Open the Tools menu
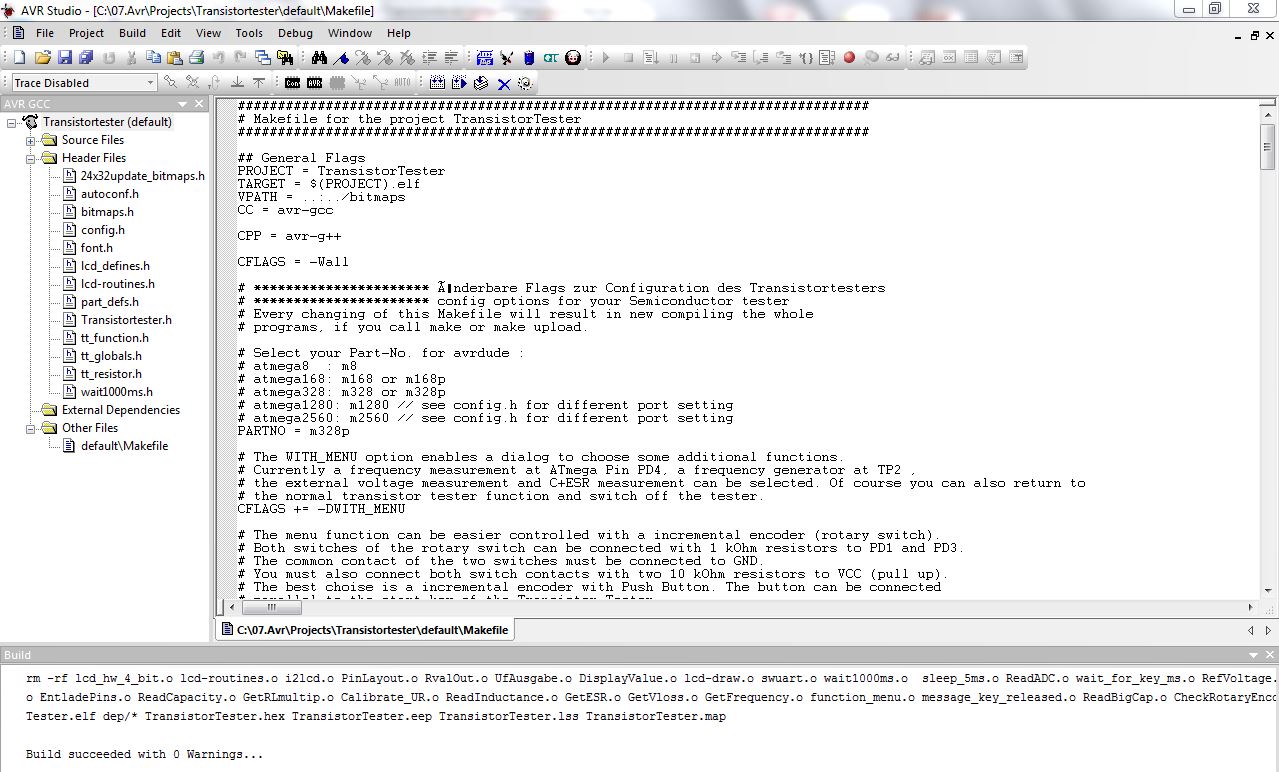The image size is (1279, 772). [x=249, y=33]
